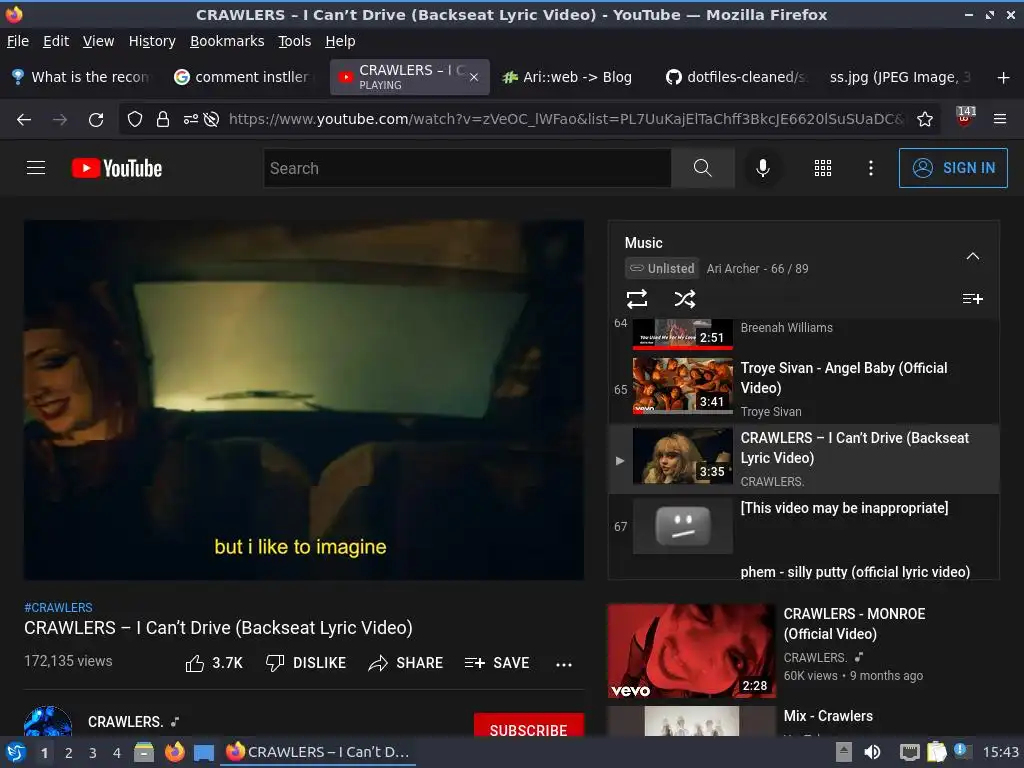The width and height of the screenshot is (1024, 768).
Task: Go back to the previous page
Action: (24, 120)
